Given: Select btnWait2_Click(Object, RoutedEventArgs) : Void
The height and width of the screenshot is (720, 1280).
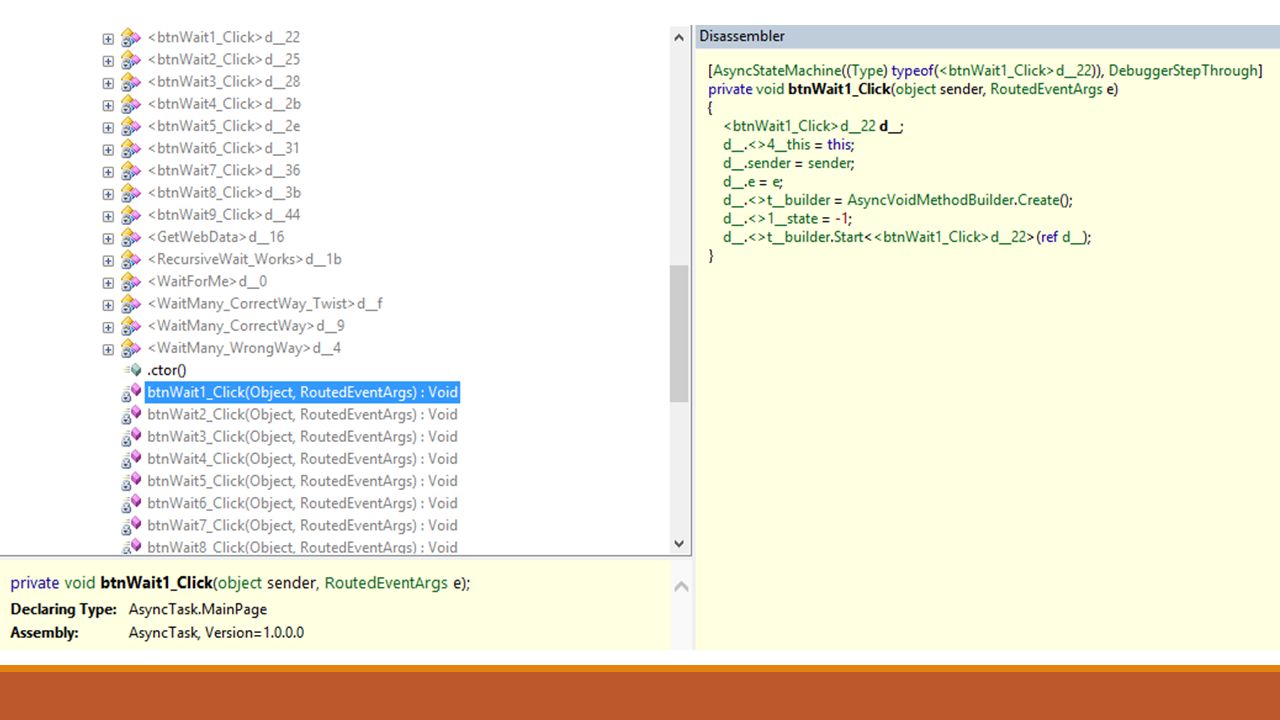Looking at the screenshot, I should [x=302, y=414].
